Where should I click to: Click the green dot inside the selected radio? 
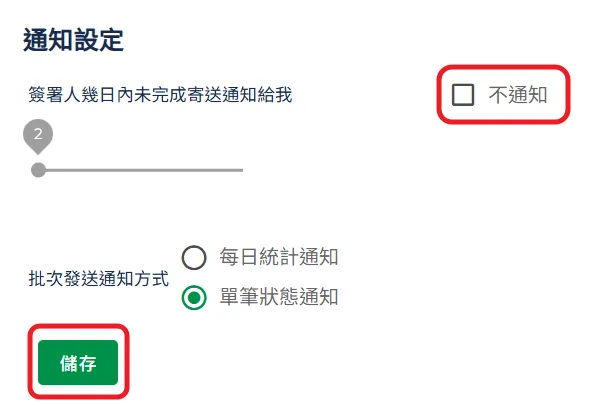pyautogui.click(x=194, y=297)
